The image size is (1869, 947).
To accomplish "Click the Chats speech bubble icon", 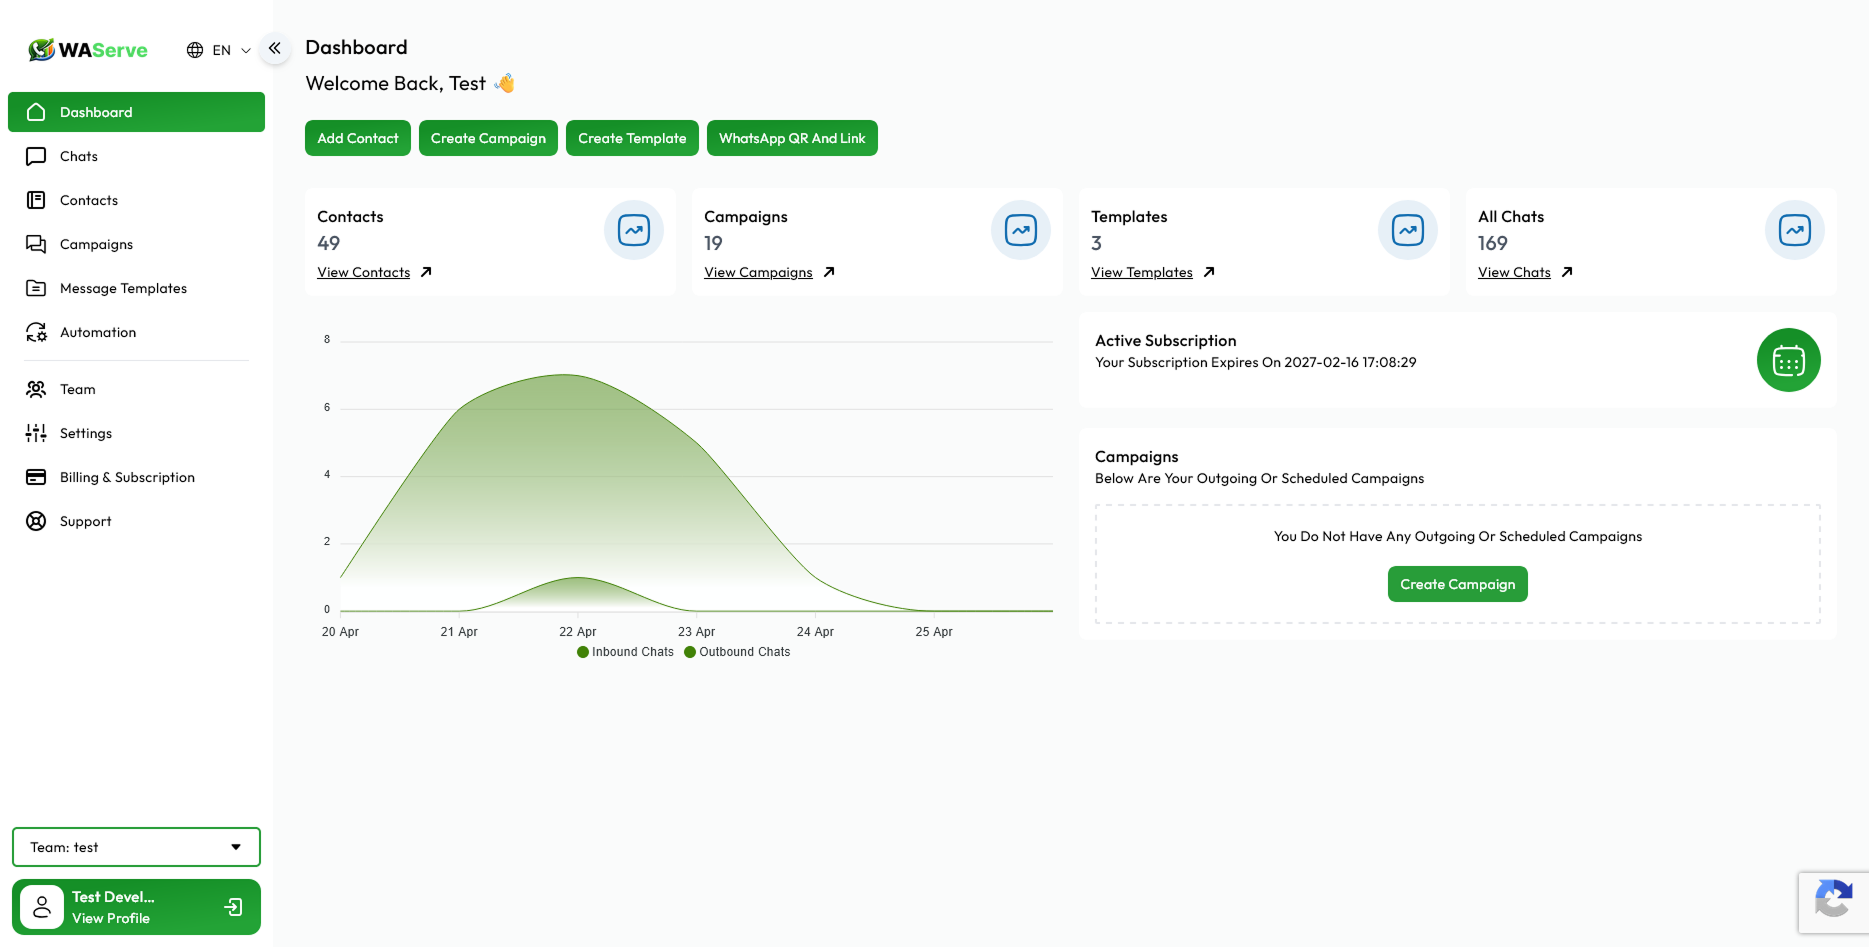I will [x=36, y=156].
